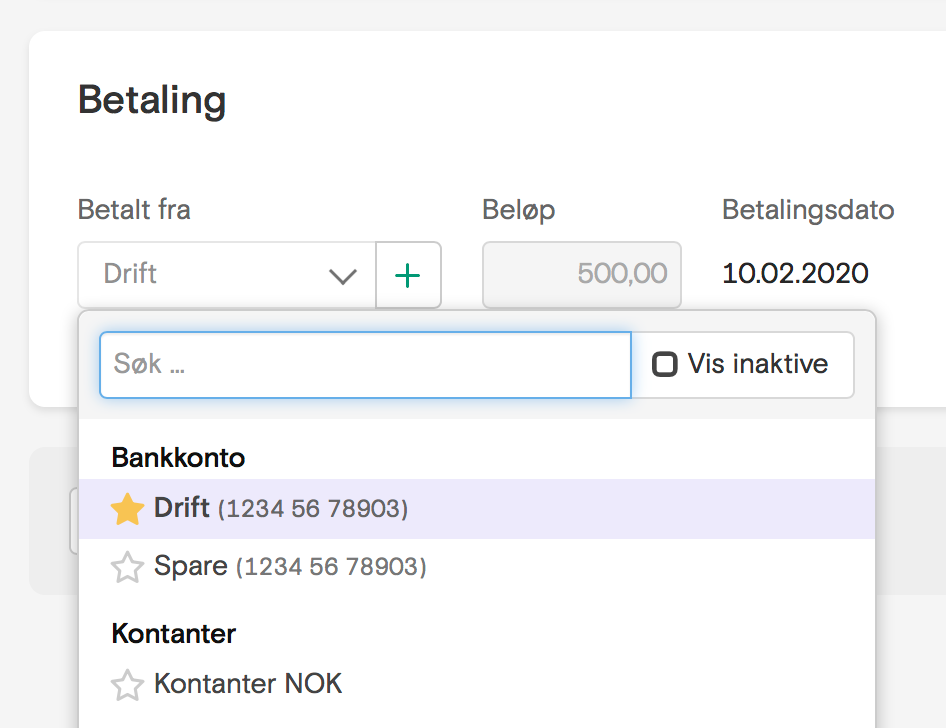This screenshot has width=946, height=728.
Task: Click the Drift selected value box
Action: [x=227, y=275]
